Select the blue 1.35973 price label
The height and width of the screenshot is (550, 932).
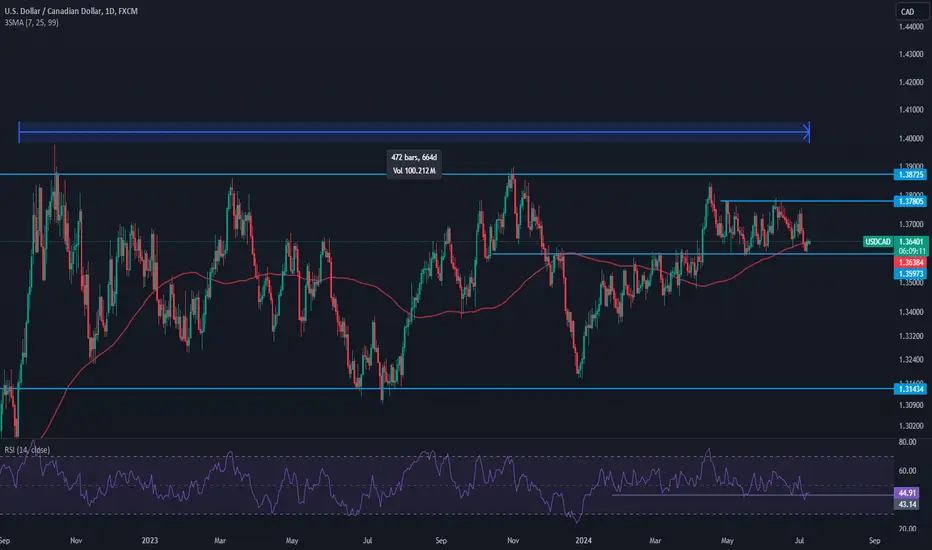pos(911,274)
